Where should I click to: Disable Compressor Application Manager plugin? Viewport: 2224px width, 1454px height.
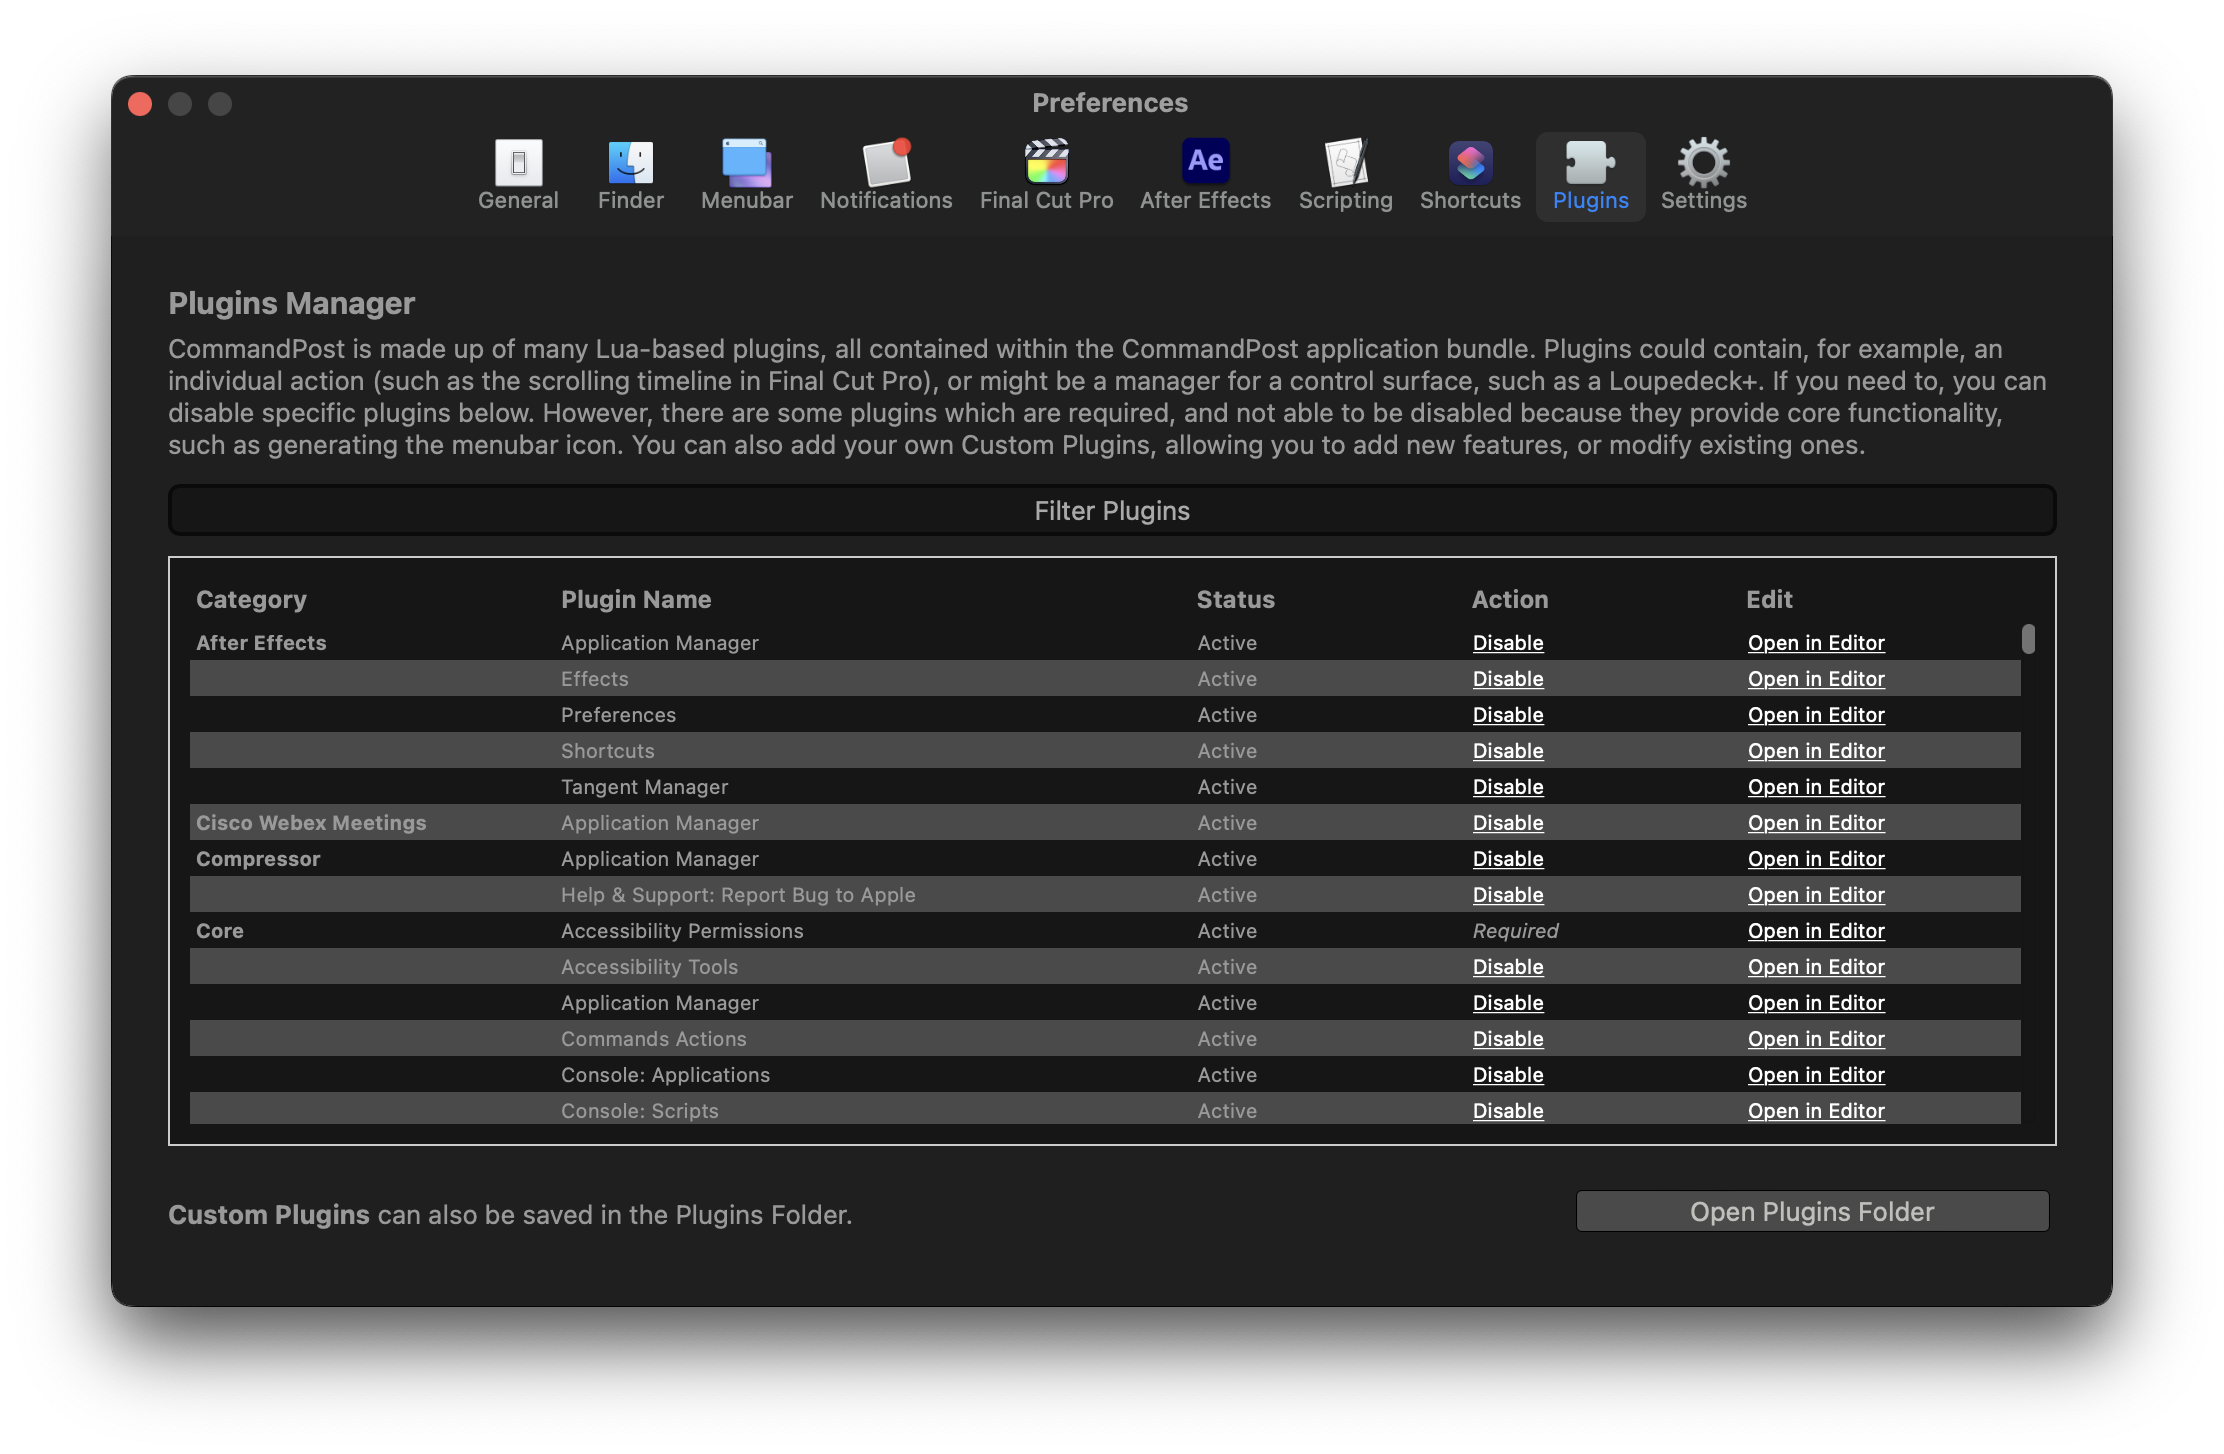[x=1508, y=859]
